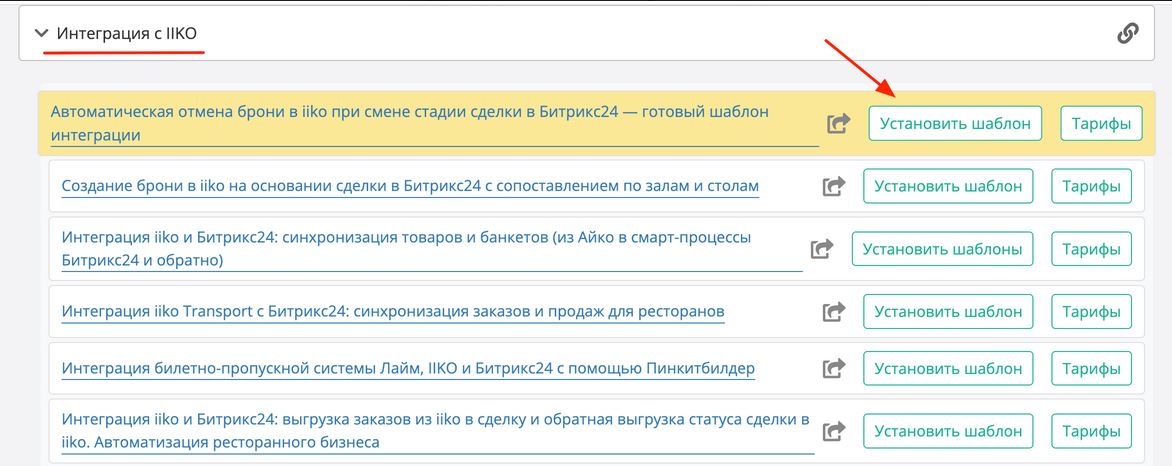Install template for automatic iiko booking cancellation

954,123
